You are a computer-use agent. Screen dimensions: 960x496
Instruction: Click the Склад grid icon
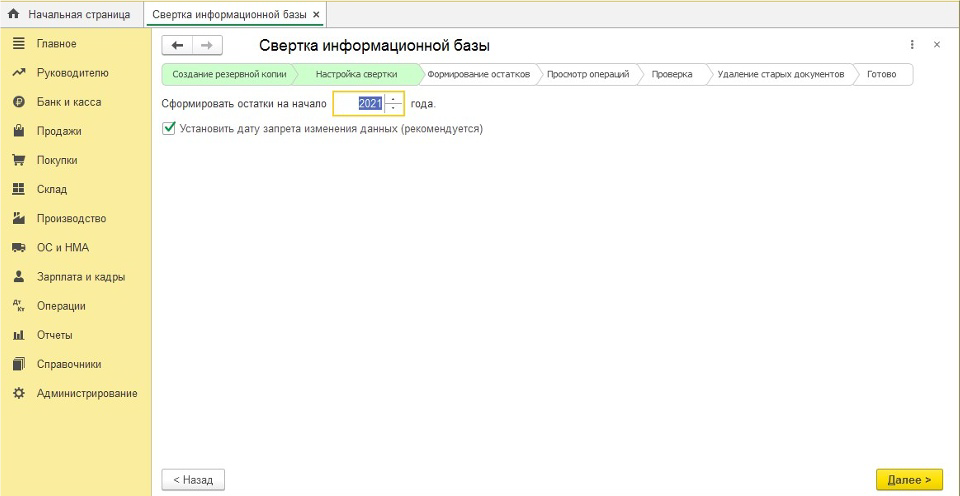(x=18, y=189)
